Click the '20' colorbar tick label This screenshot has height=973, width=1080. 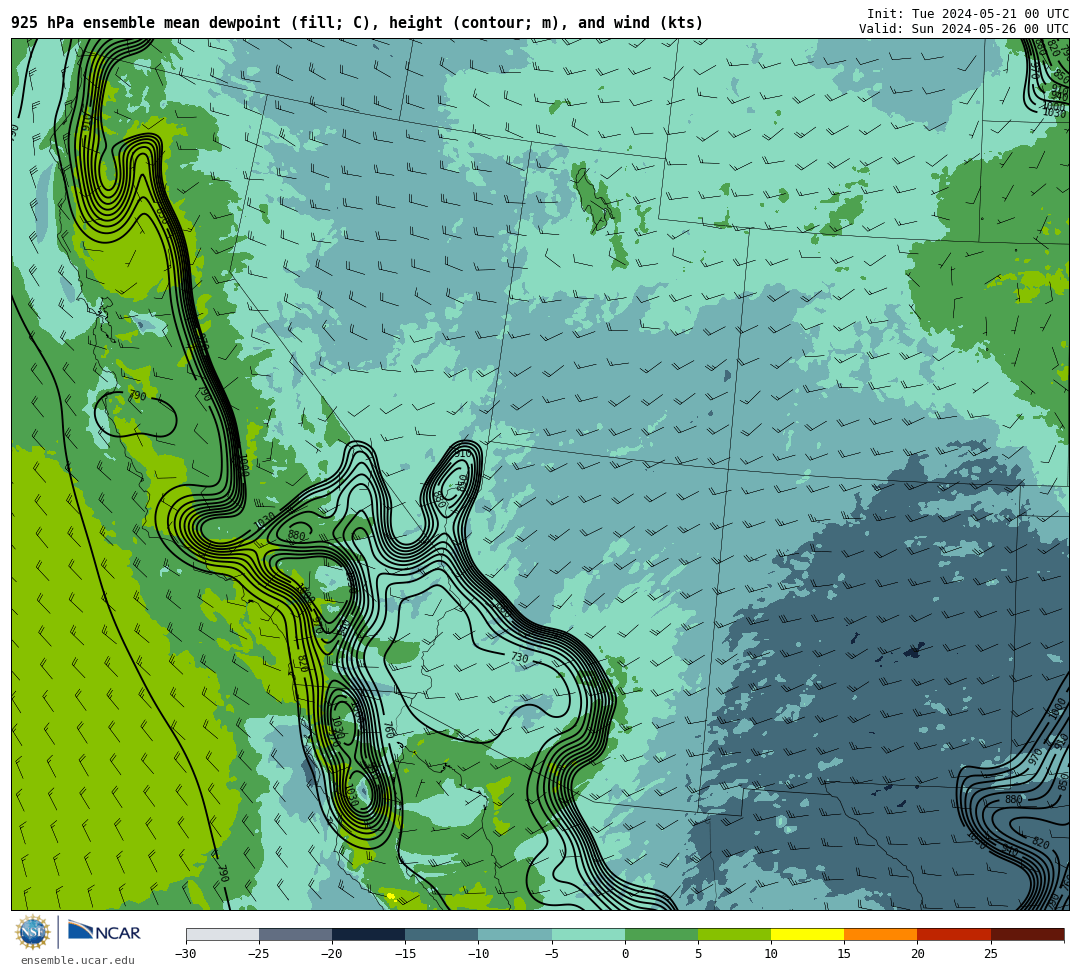coord(917,954)
